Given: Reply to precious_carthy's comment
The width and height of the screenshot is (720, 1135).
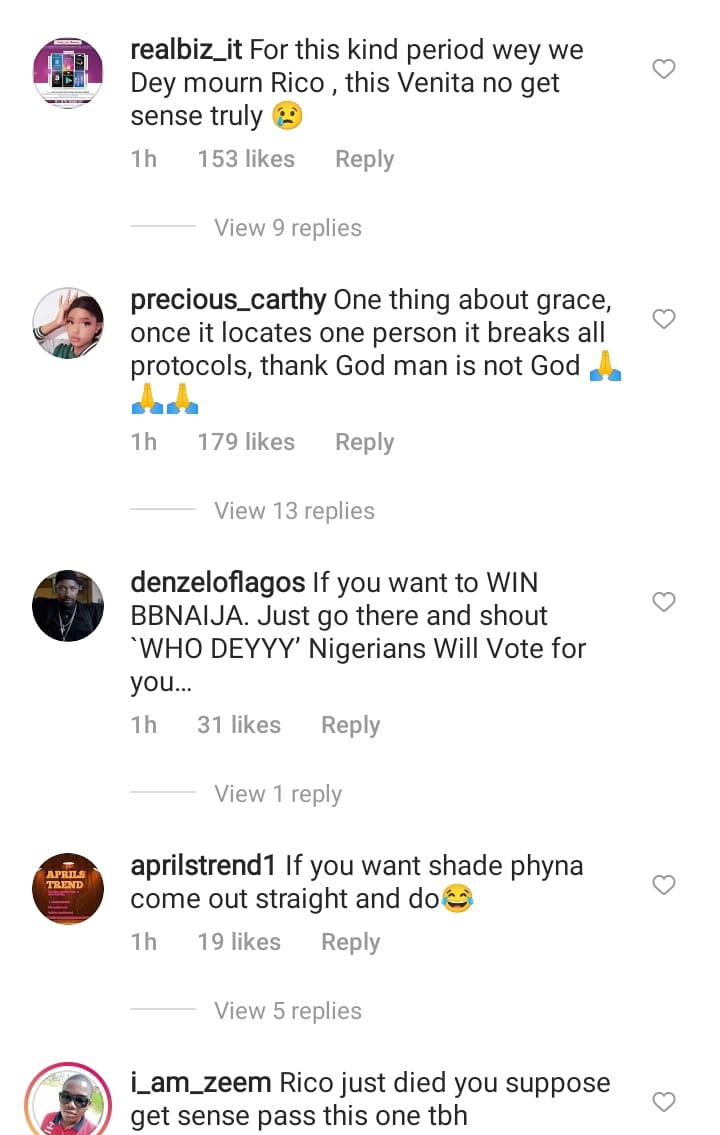Looking at the screenshot, I should pos(364,442).
